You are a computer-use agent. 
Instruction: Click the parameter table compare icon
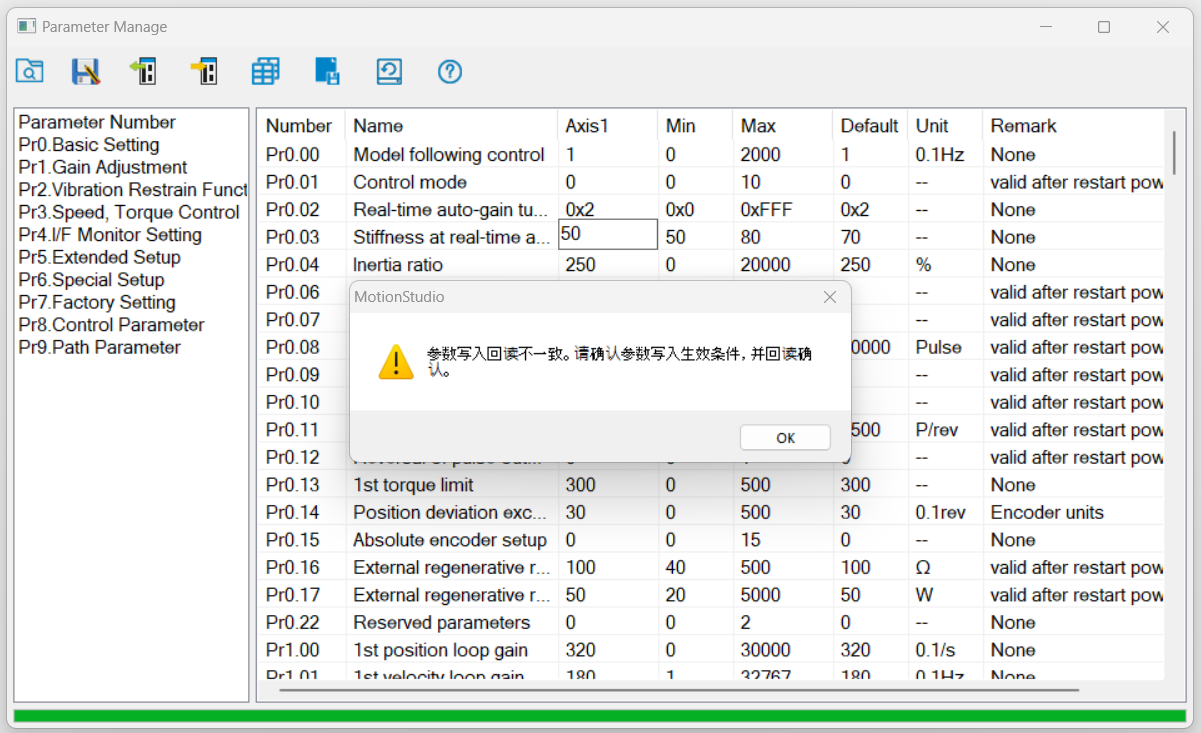click(265, 71)
